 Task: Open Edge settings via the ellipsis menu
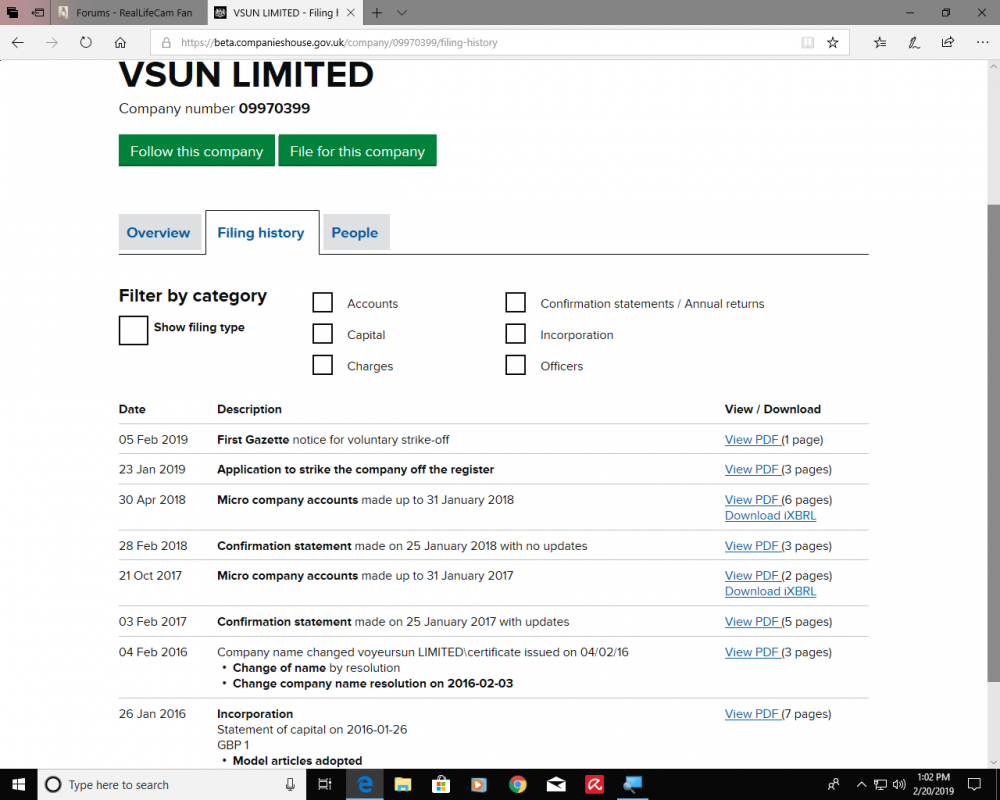983,42
